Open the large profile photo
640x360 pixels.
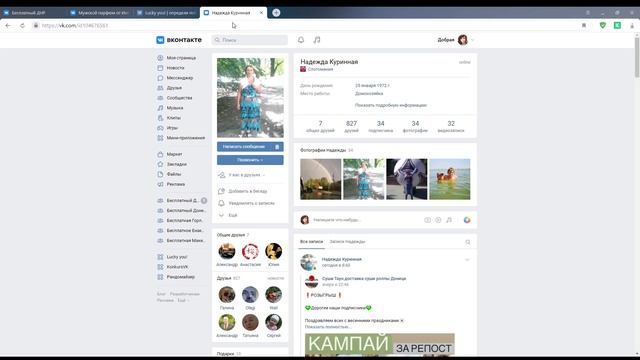(x=250, y=98)
